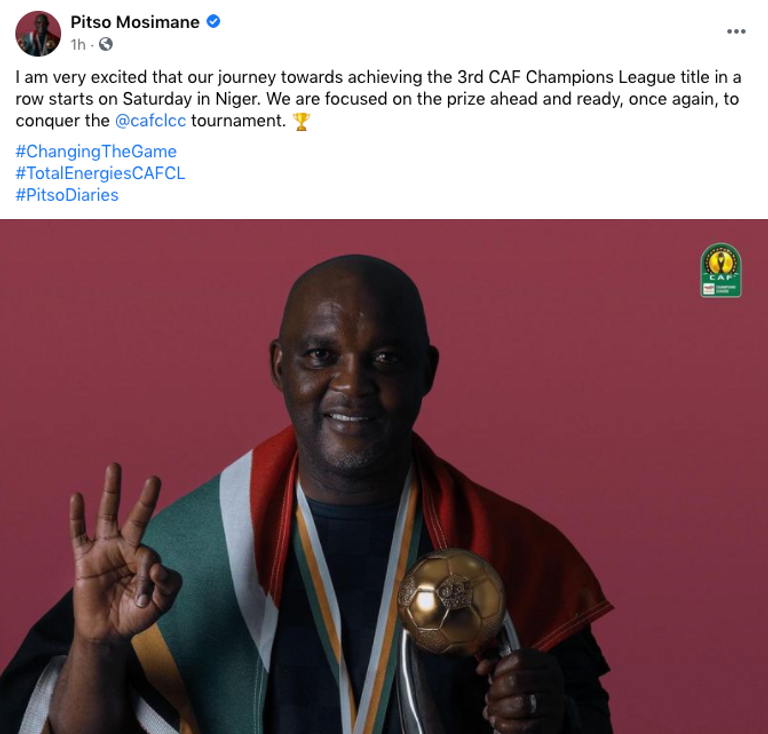Click the trophy emoji after 'tournament.'
The image size is (768, 734).
(x=301, y=121)
